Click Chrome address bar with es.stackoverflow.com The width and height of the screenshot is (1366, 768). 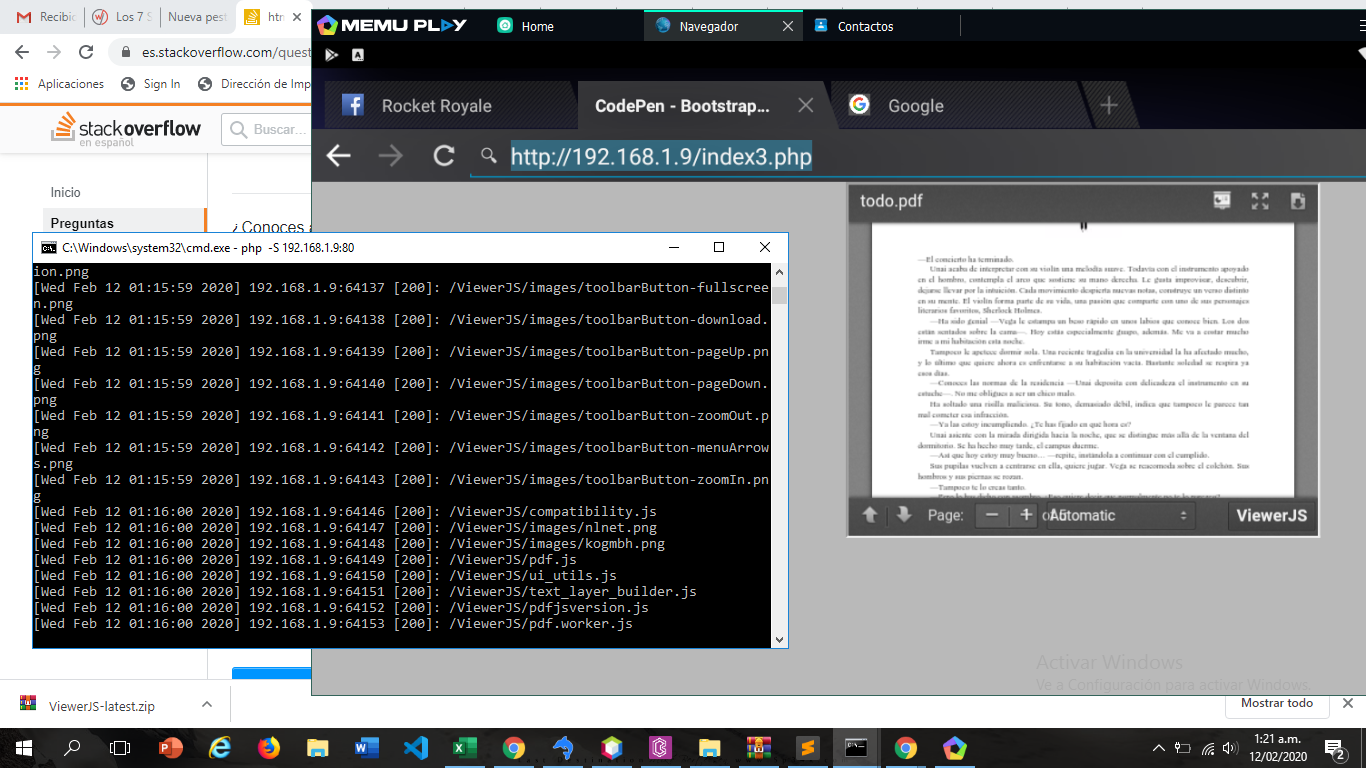tap(211, 52)
